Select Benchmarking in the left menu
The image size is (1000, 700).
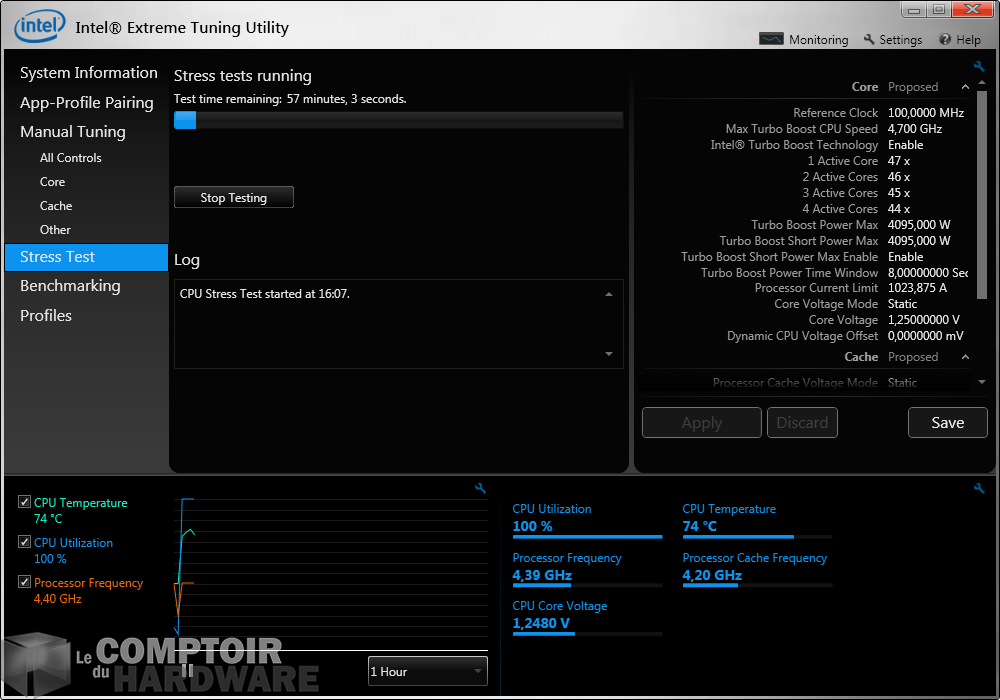click(70, 286)
